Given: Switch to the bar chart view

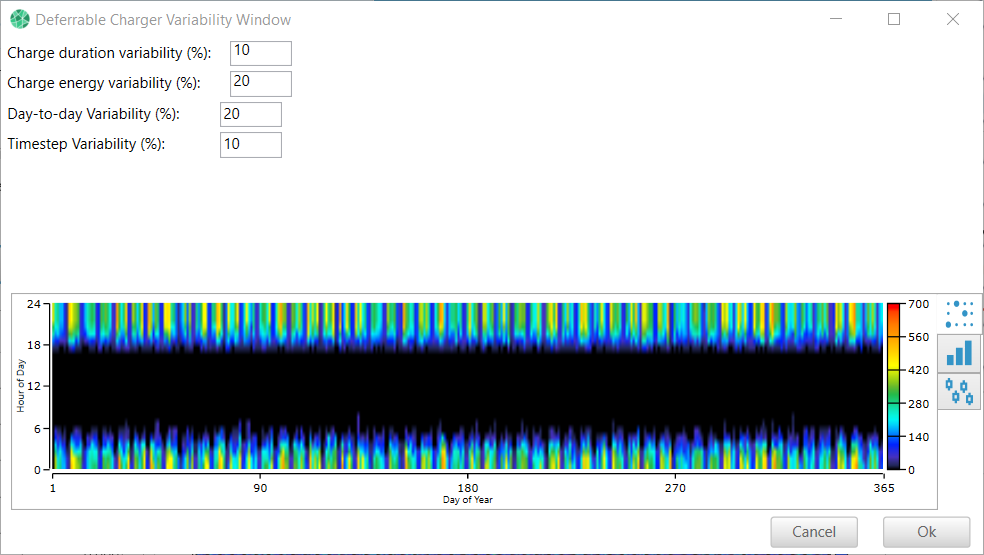Looking at the screenshot, I should pos(960,353).
